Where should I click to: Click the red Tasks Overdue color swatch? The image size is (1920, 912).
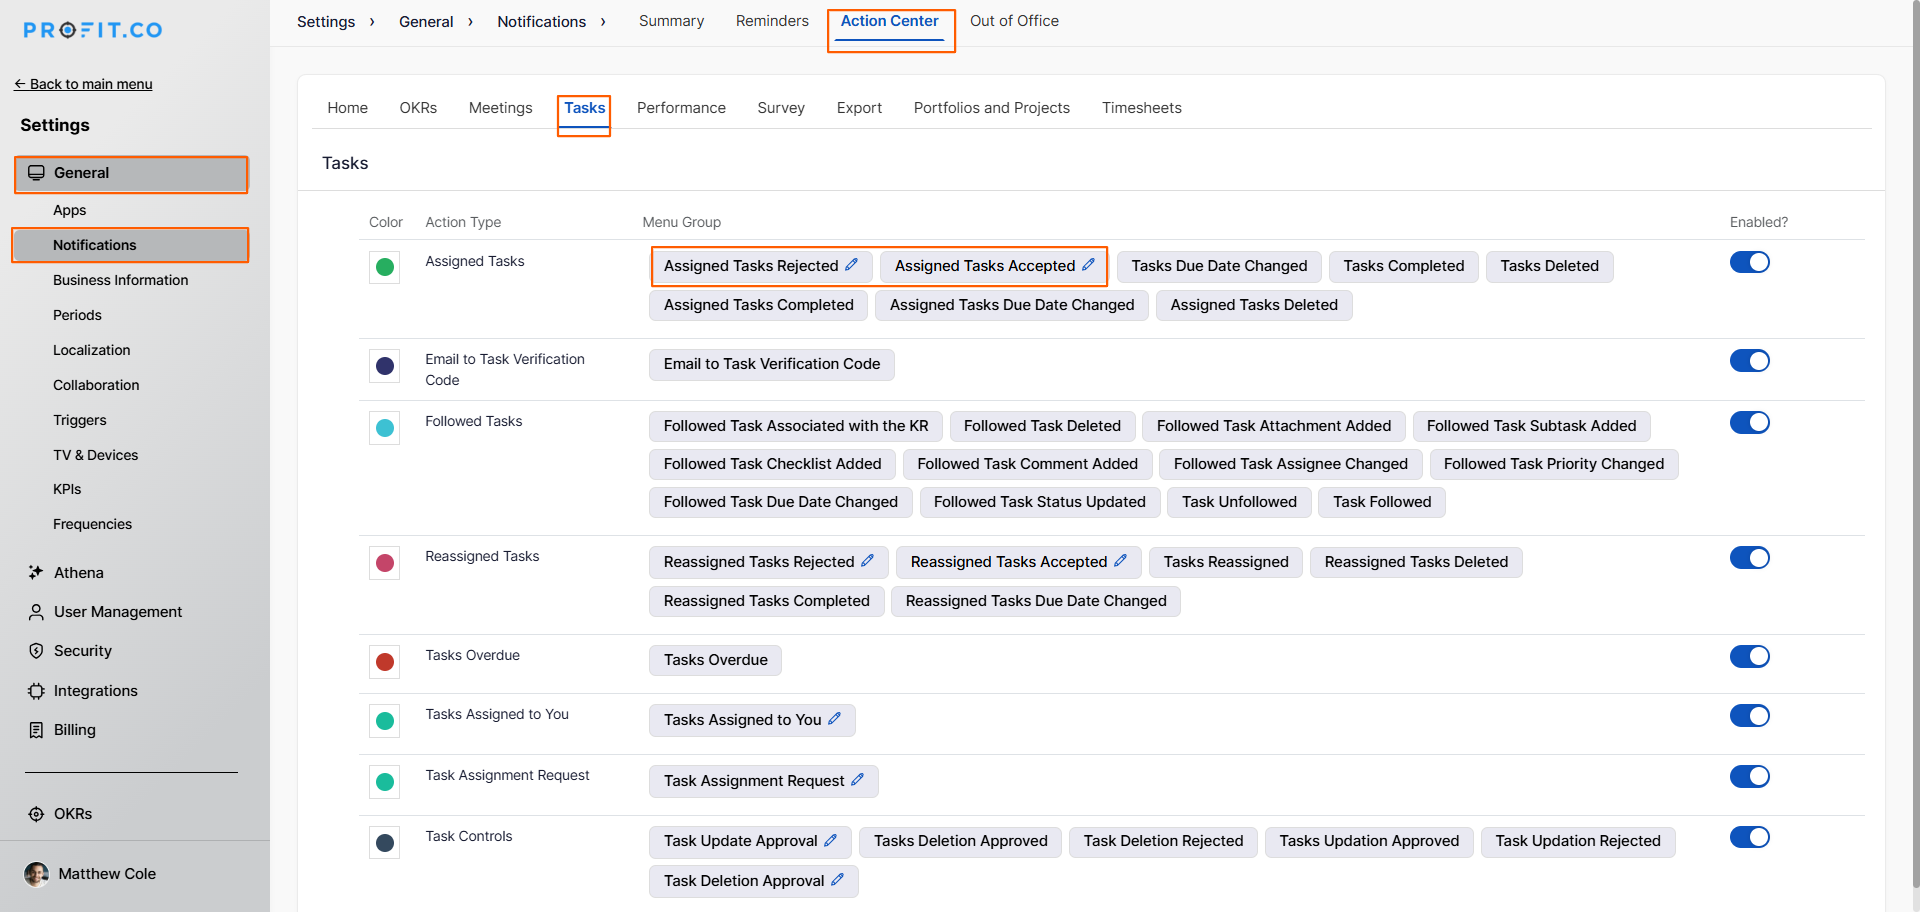(385, 662)
